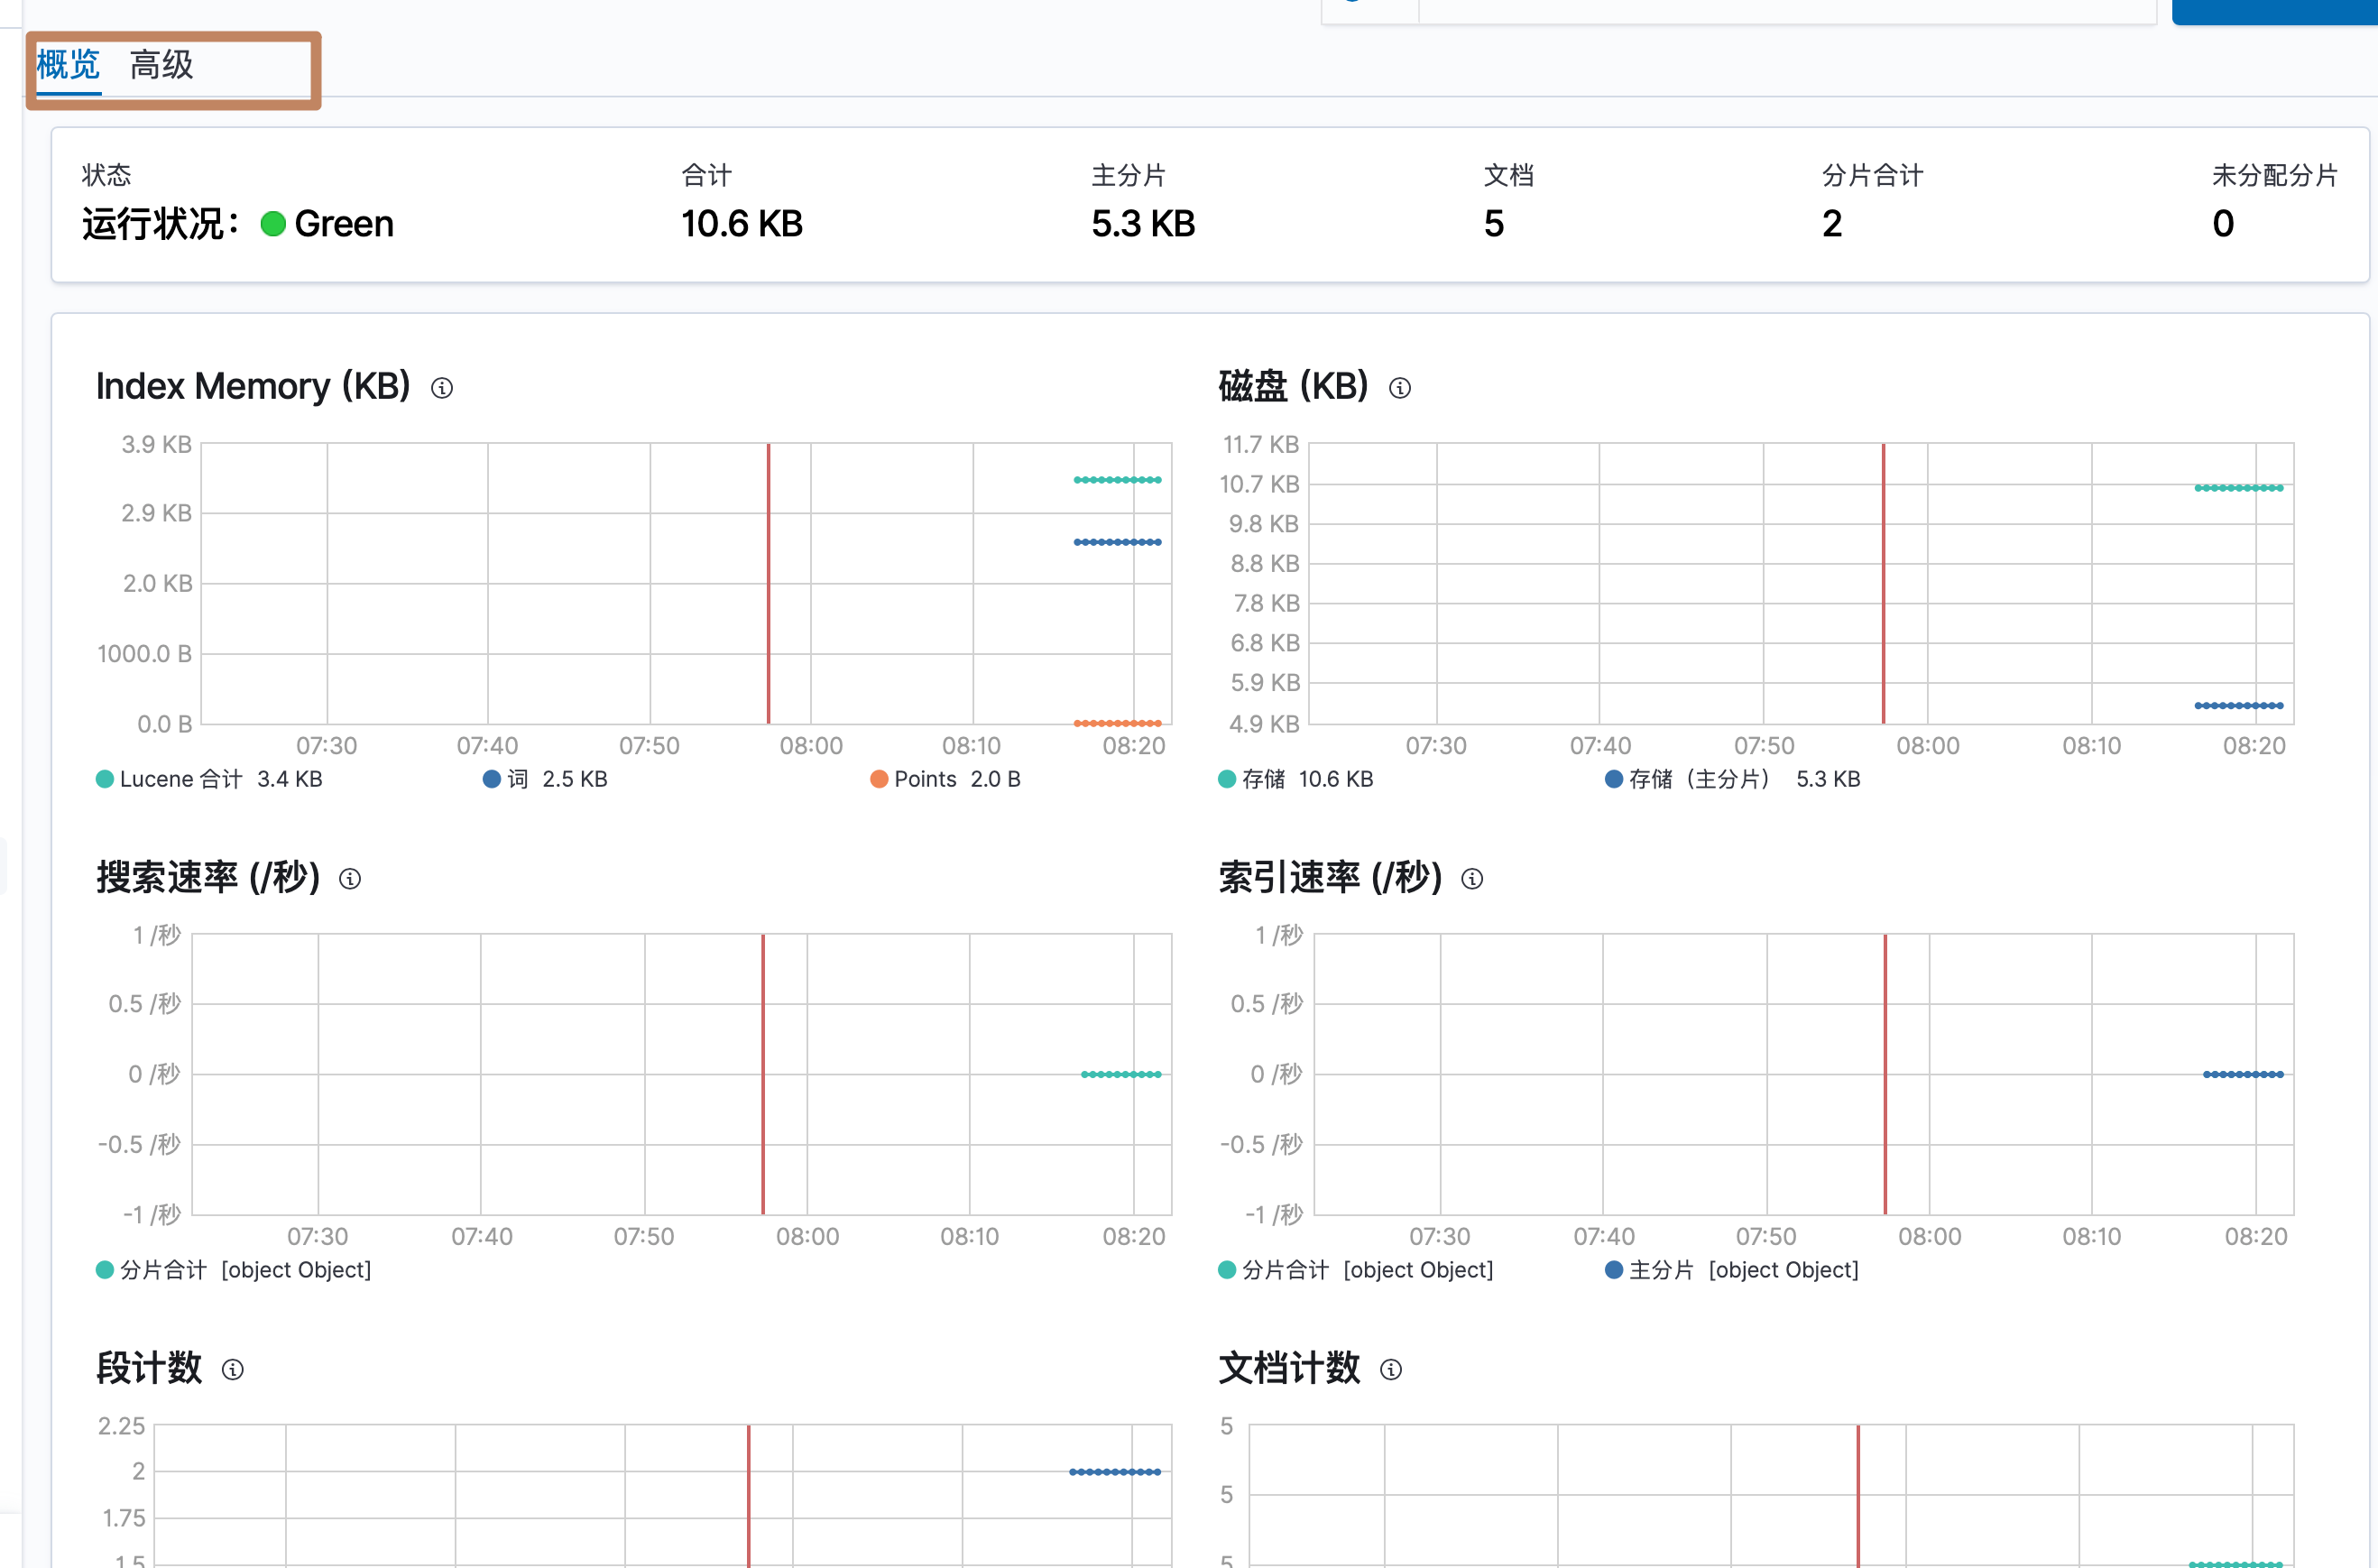Click info icon beside 磁盘 (KB) title
2378x1568 pixels.
[x=1400, y=388]
